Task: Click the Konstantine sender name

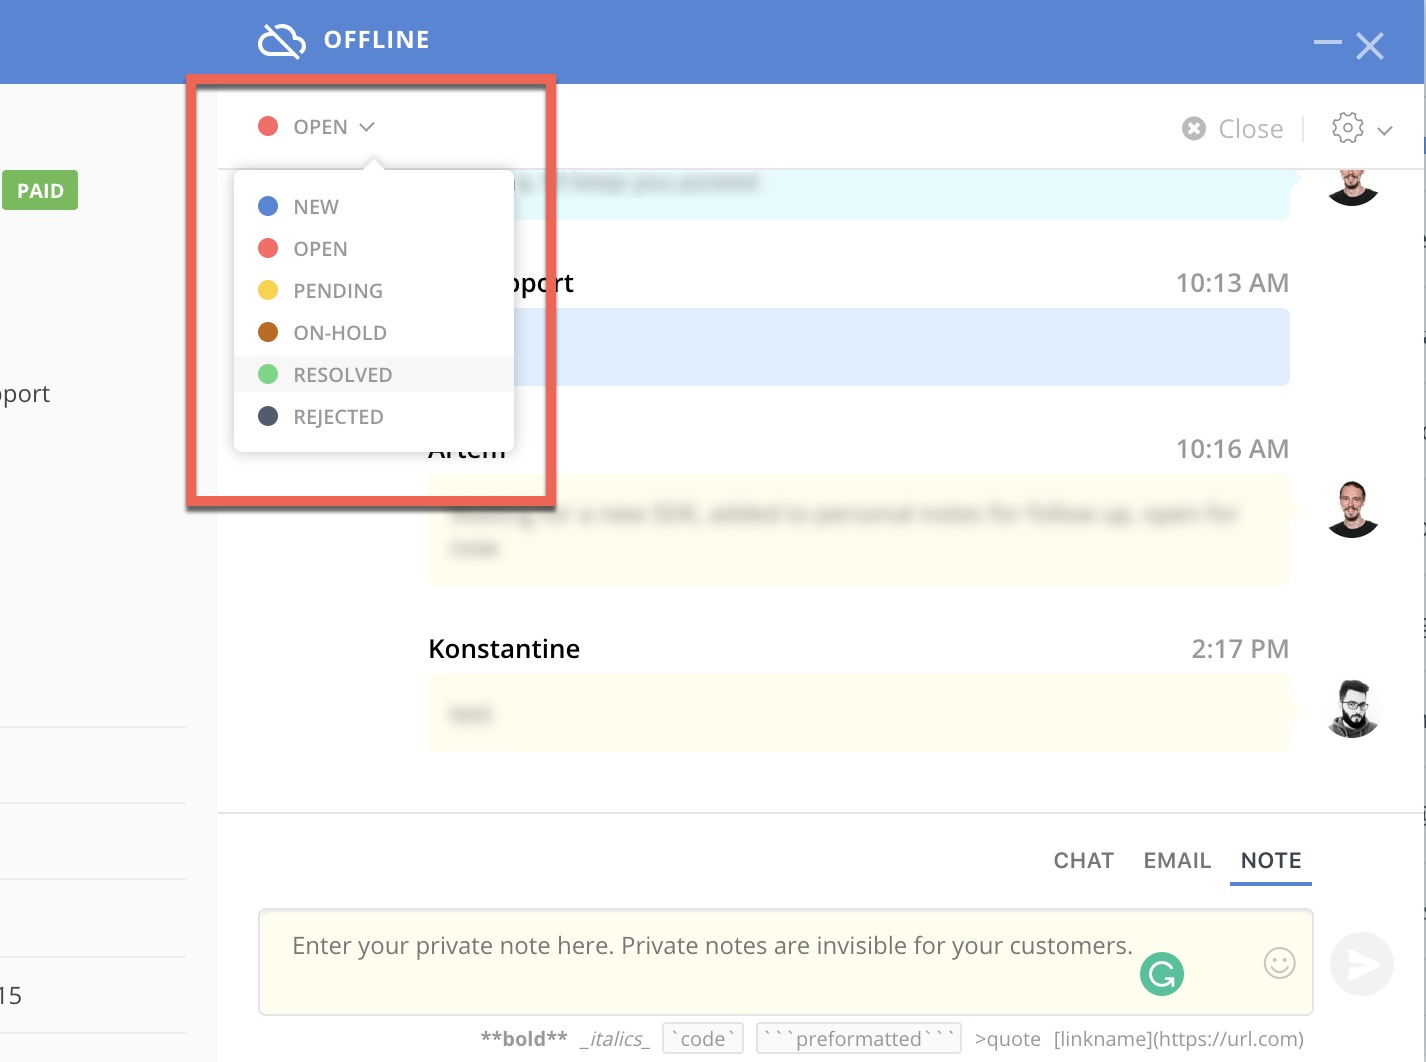Action: point(504,649)
